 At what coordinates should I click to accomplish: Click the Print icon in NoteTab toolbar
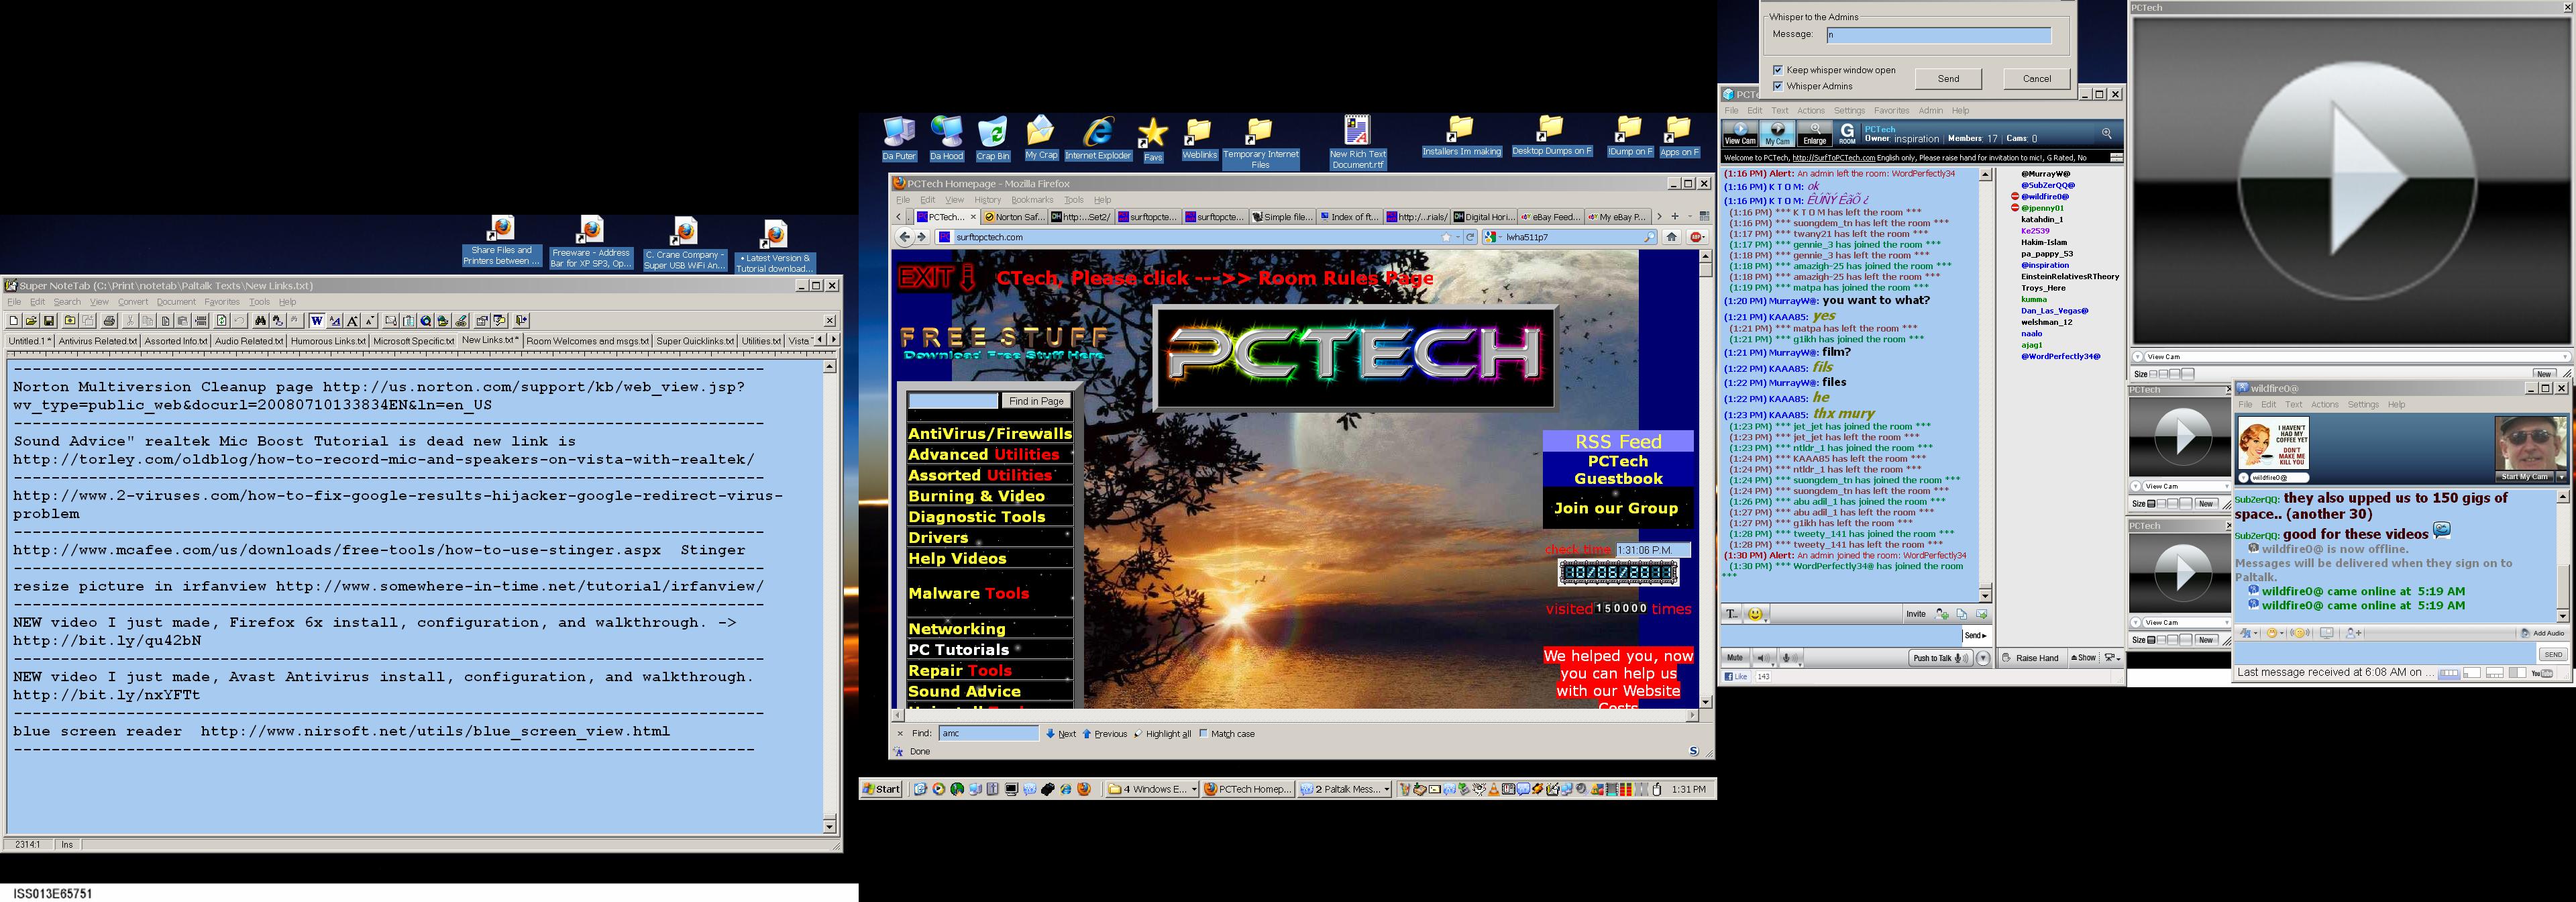pyautogui.click(x=109, y=321)
